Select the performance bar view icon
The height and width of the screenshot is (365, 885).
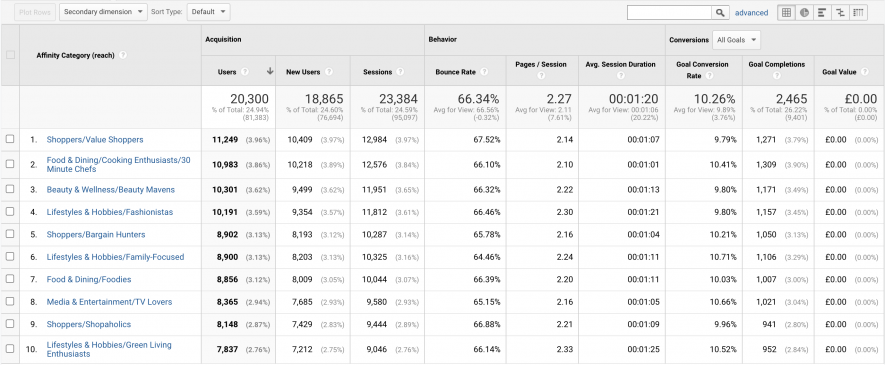pos(822,12)
